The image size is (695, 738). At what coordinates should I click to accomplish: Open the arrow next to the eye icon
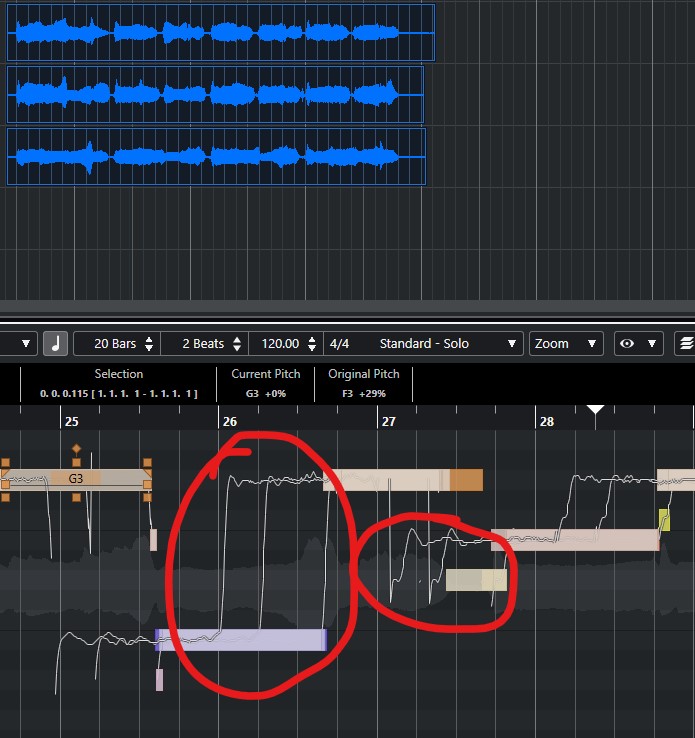[652, 344]
